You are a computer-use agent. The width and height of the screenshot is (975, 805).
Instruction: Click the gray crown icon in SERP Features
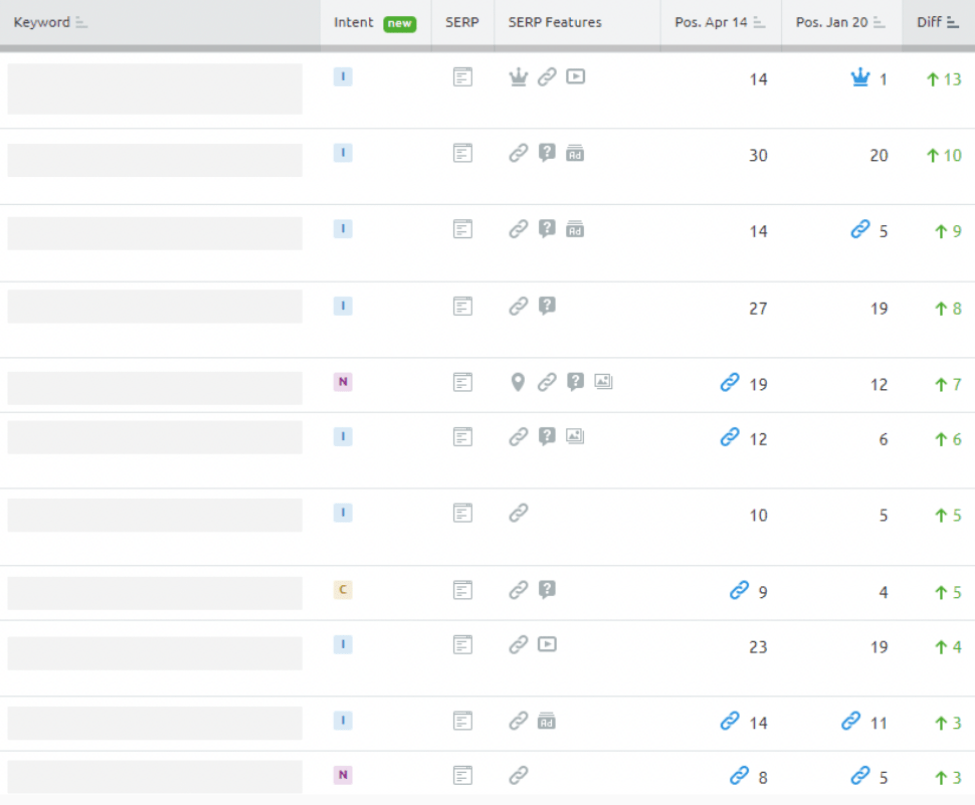517,77
